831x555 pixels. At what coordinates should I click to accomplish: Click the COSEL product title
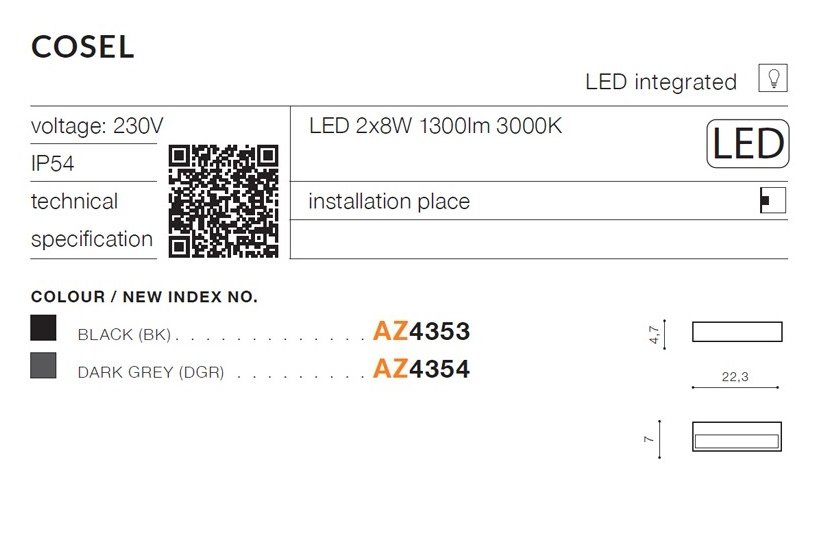(x=83, y=47)
